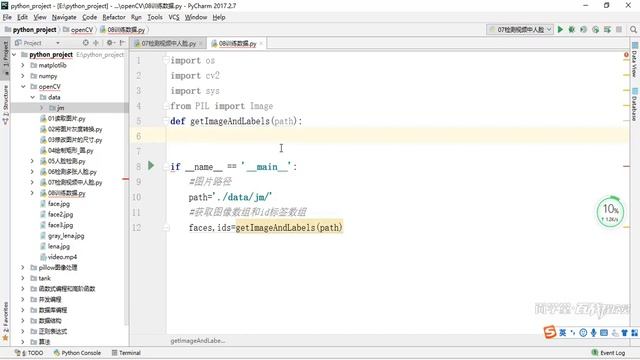The image size is (640, 360).
Task: Open the Structure tool window tab
Action: (5, 104)
